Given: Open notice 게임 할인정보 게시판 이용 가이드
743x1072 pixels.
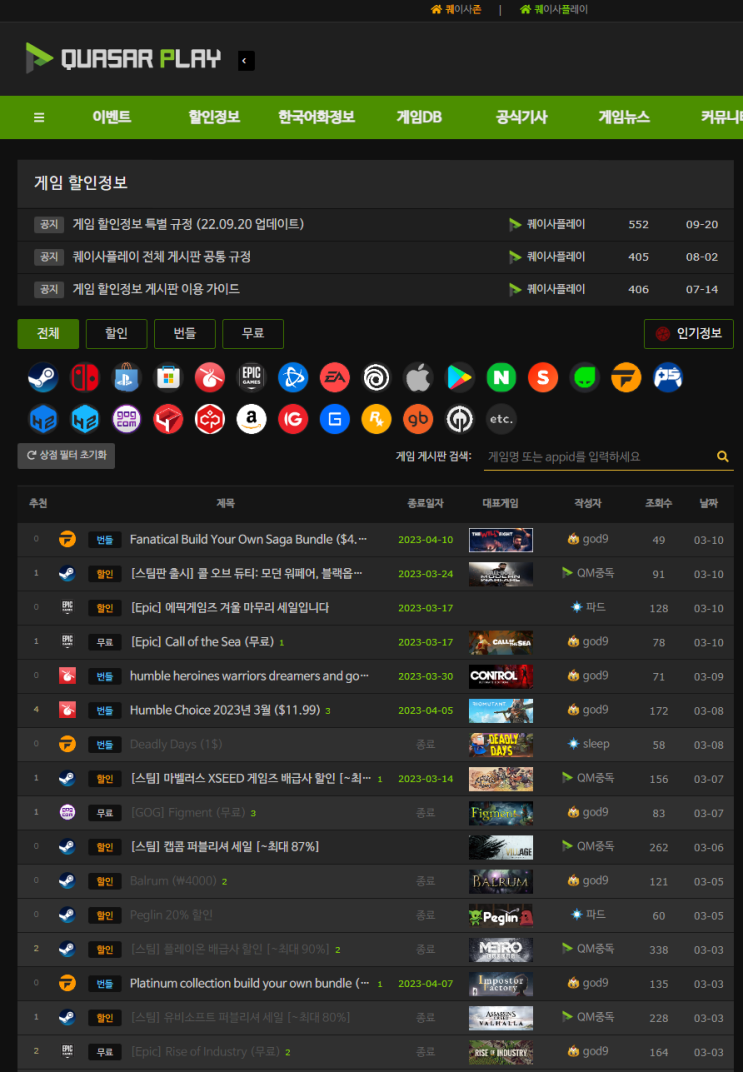Looking at the screenshot, I should point(156,289).
